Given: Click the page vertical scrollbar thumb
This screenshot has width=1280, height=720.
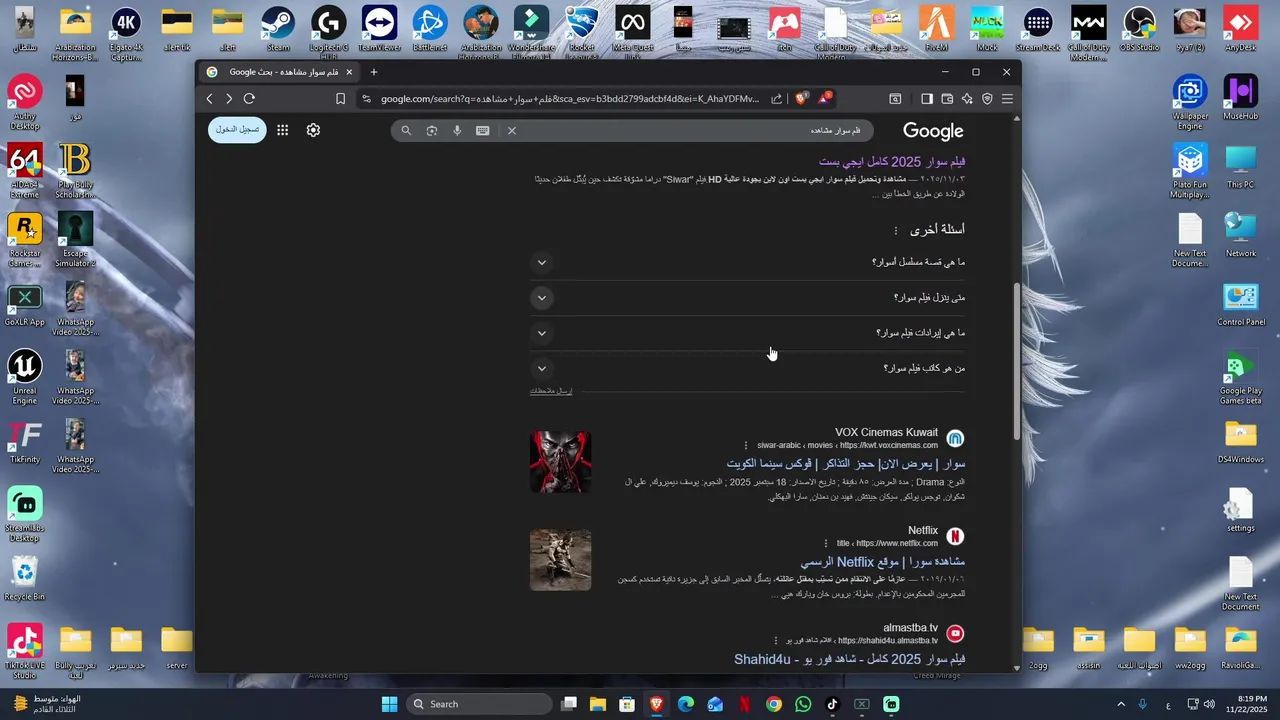Looking at the screenshot, I should coord(1017,360).
